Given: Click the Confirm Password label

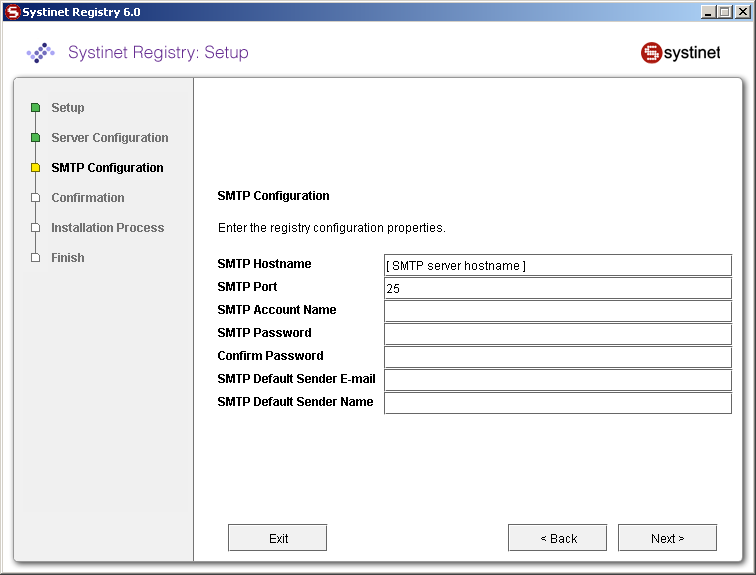Looking at the screenshot, I should [270, 356].
